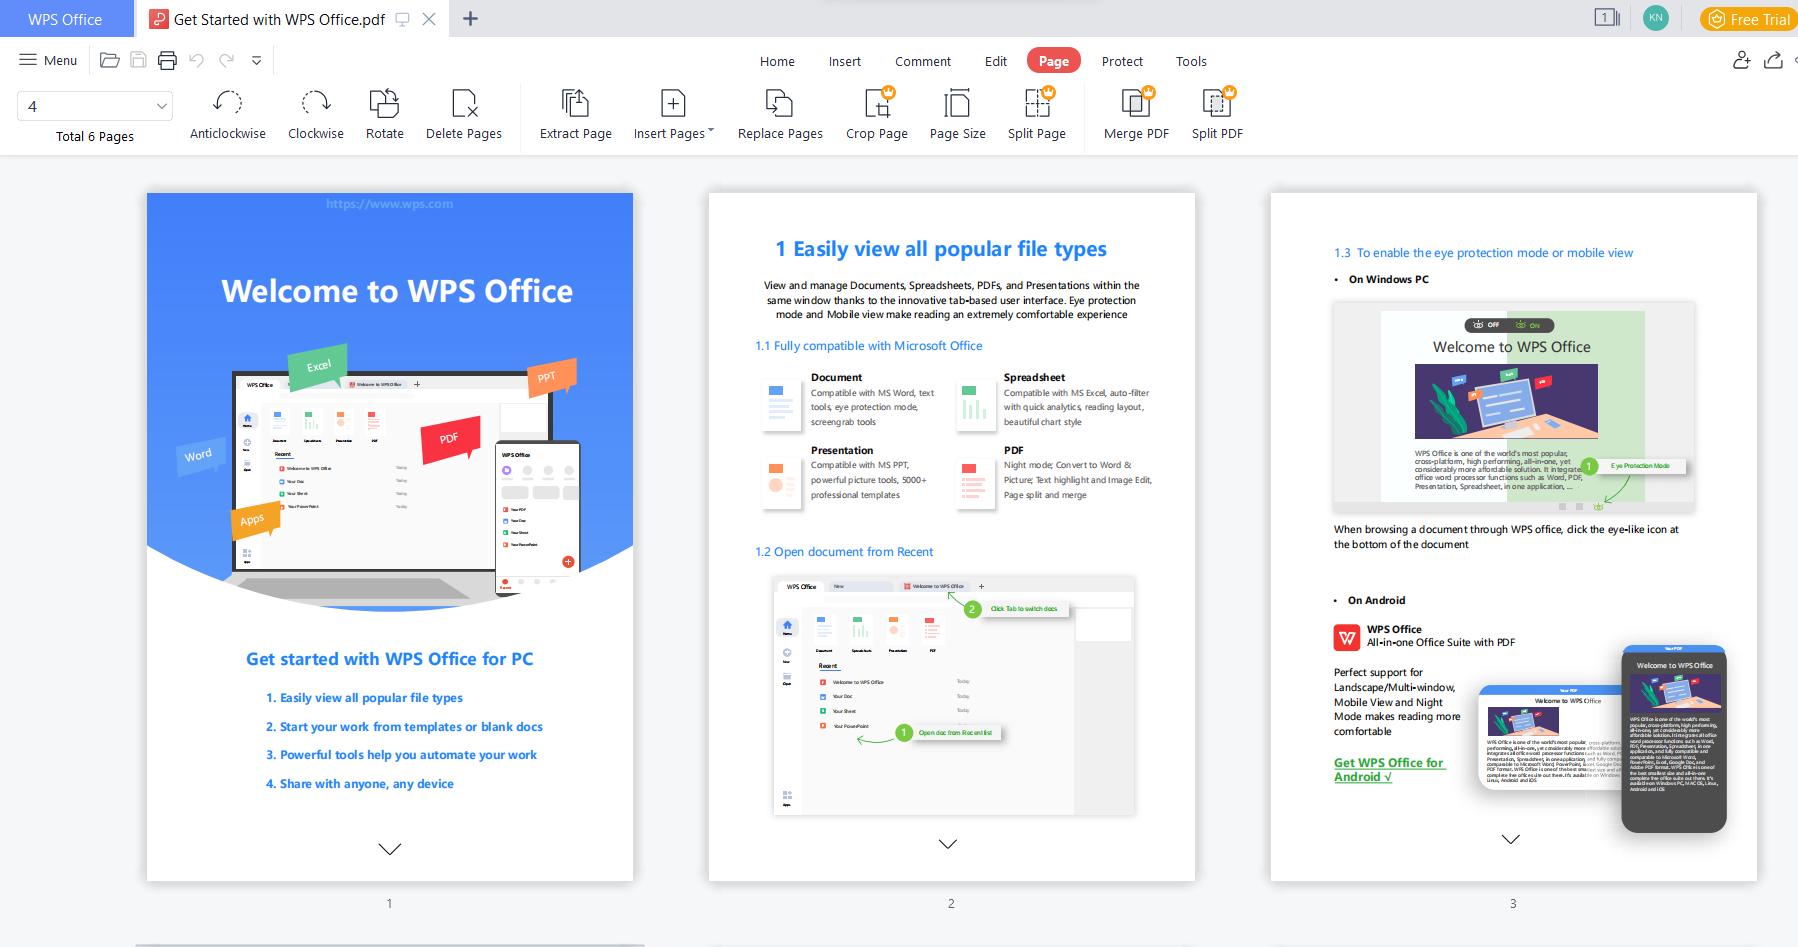Expand the quick access toolbar options
The width and height of the screenshot is (1798, 947).
click(x=256, y=60)
